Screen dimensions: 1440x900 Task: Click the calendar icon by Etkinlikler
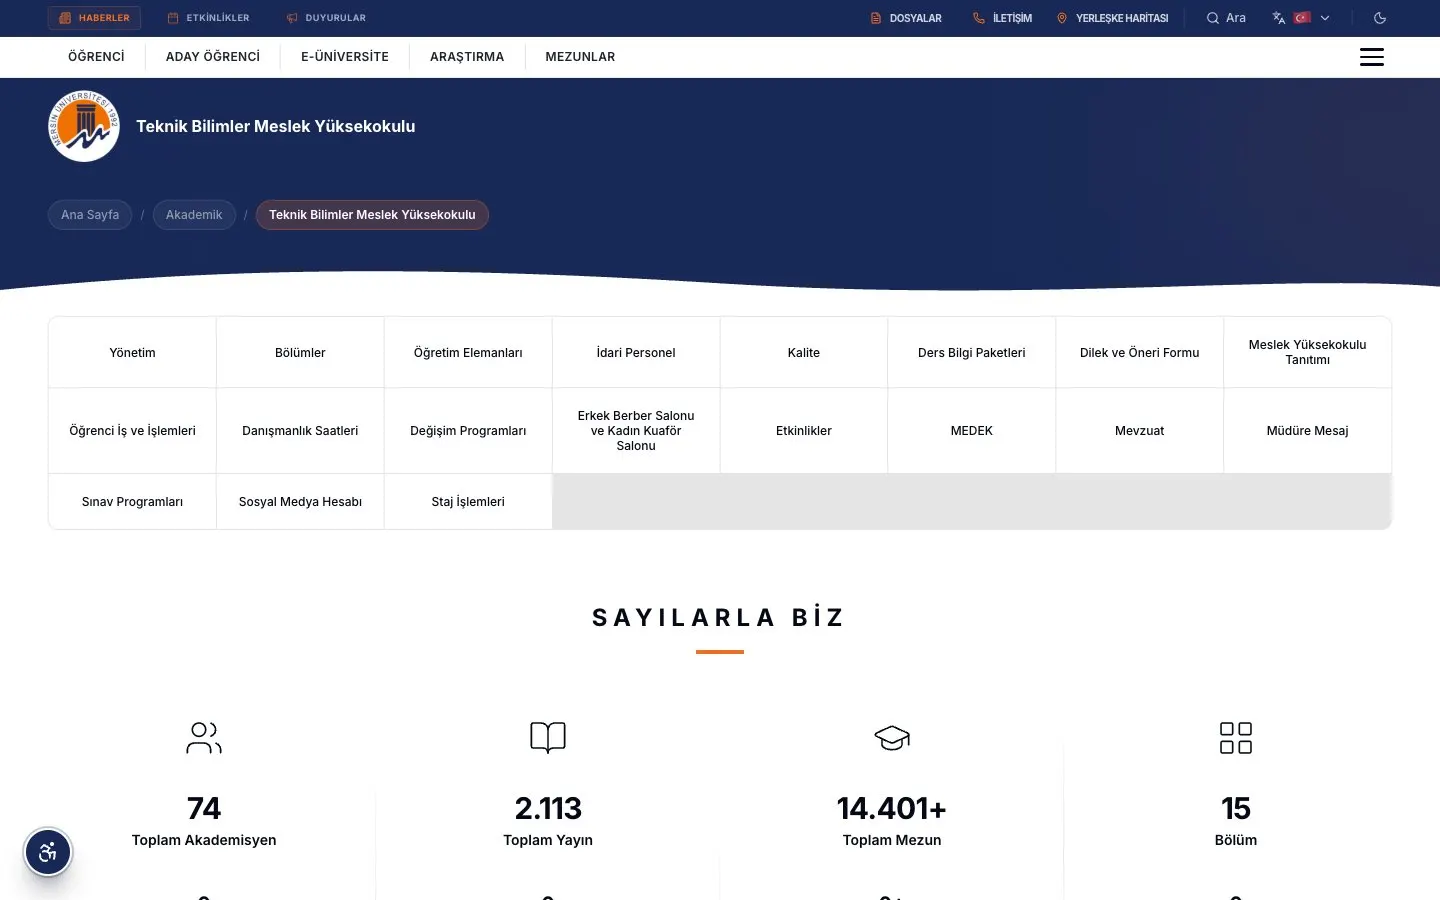pos(173,18)
